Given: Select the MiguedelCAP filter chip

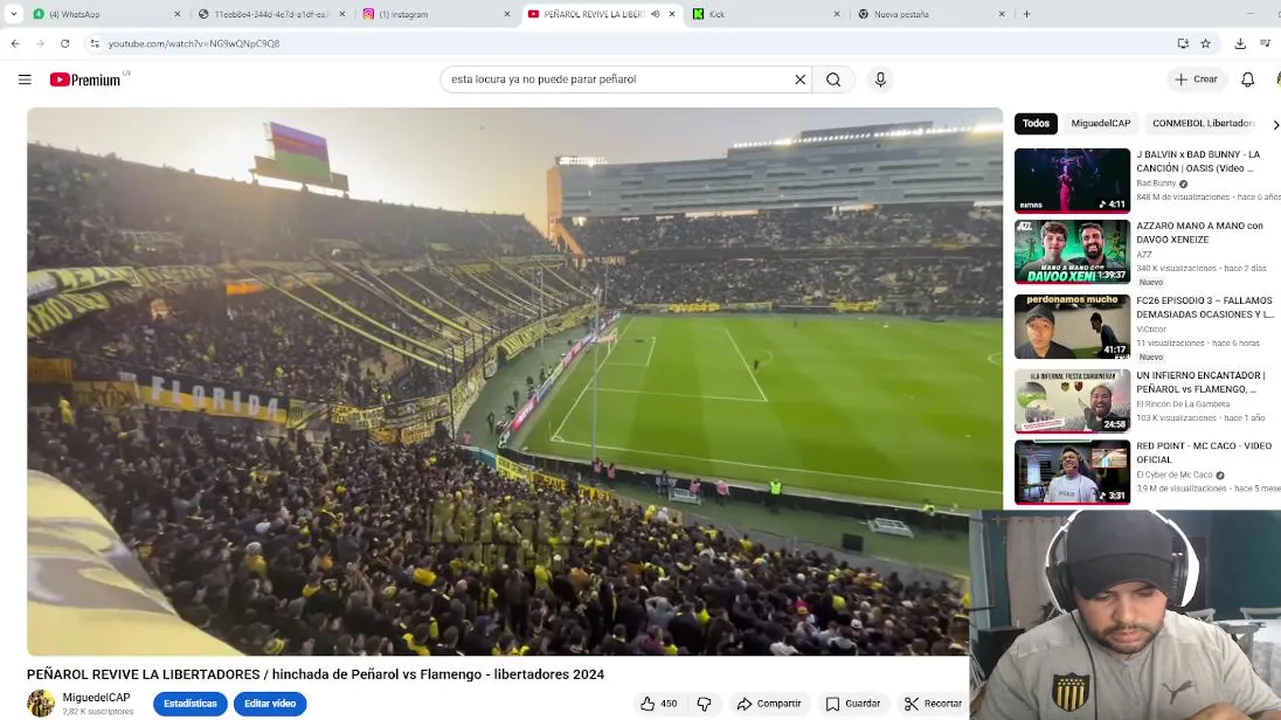Looking at the screenshot, I should click(1101, 124).
